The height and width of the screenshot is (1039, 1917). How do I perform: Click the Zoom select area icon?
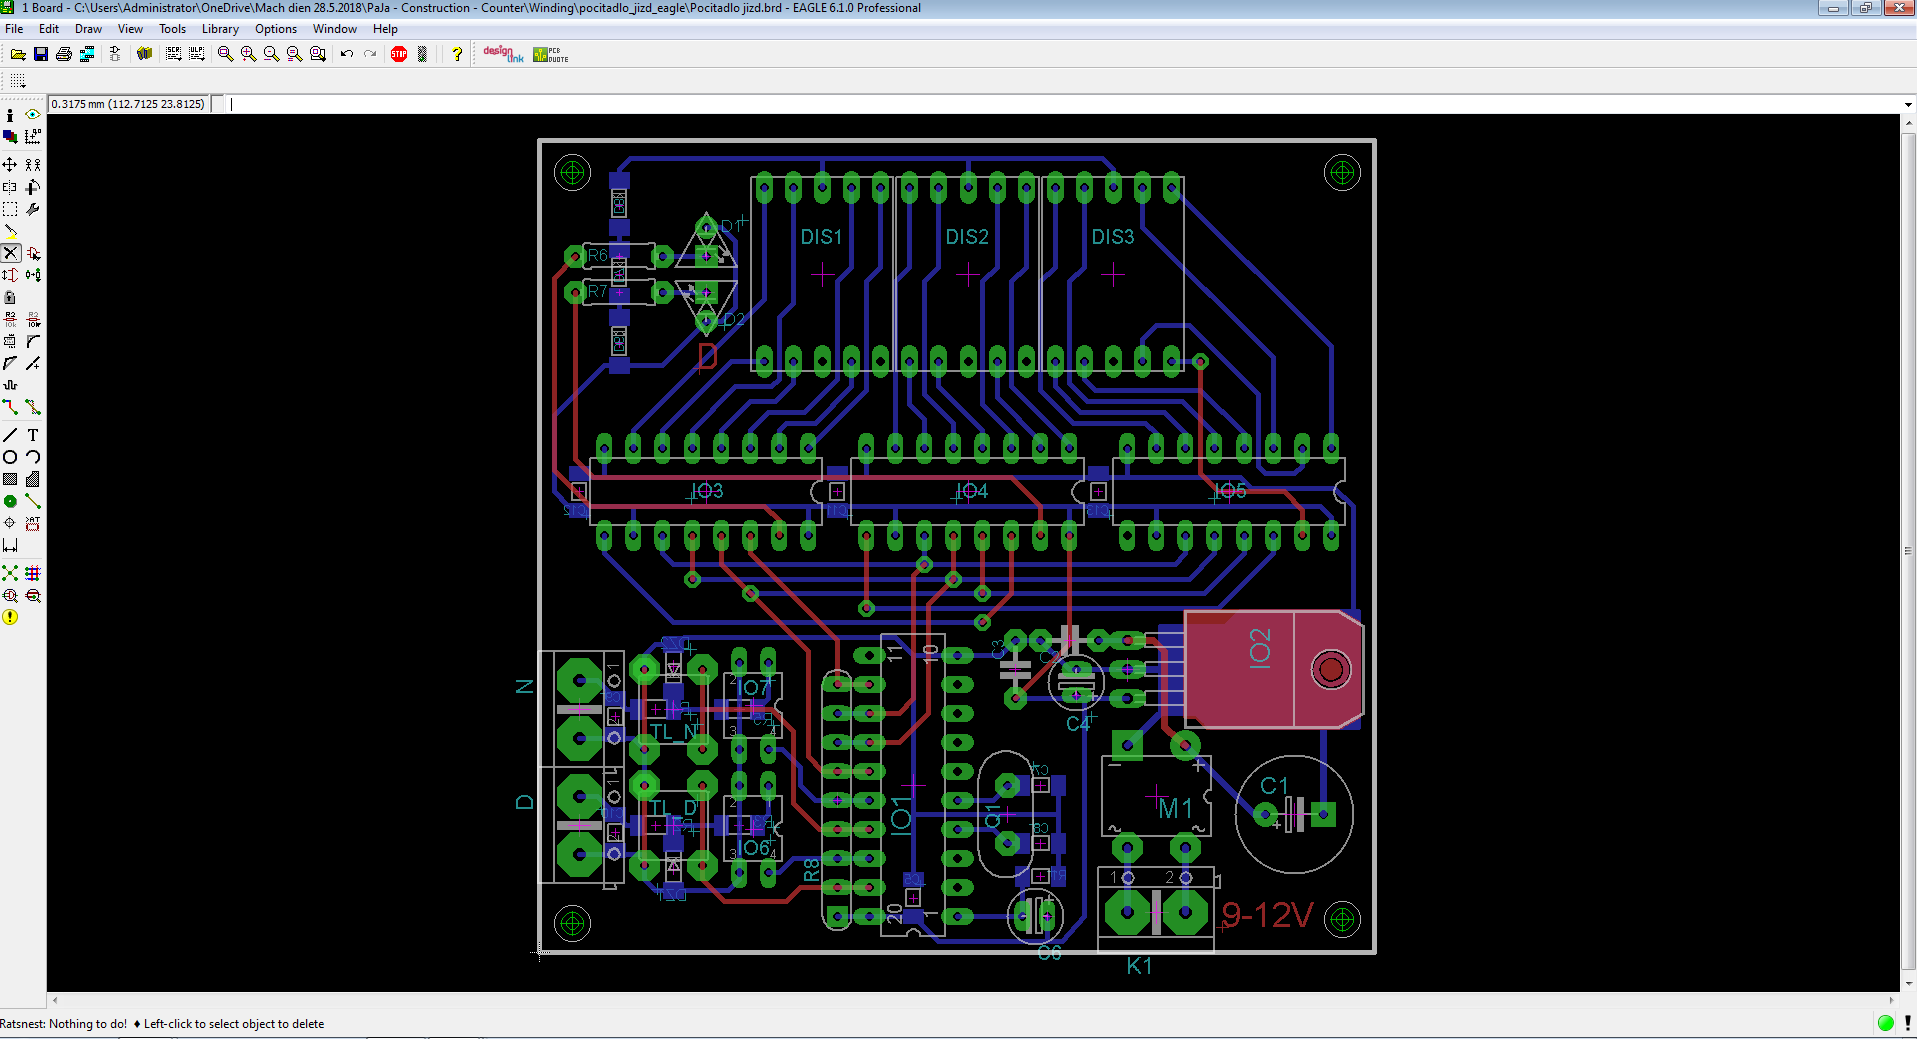(318, 54)
